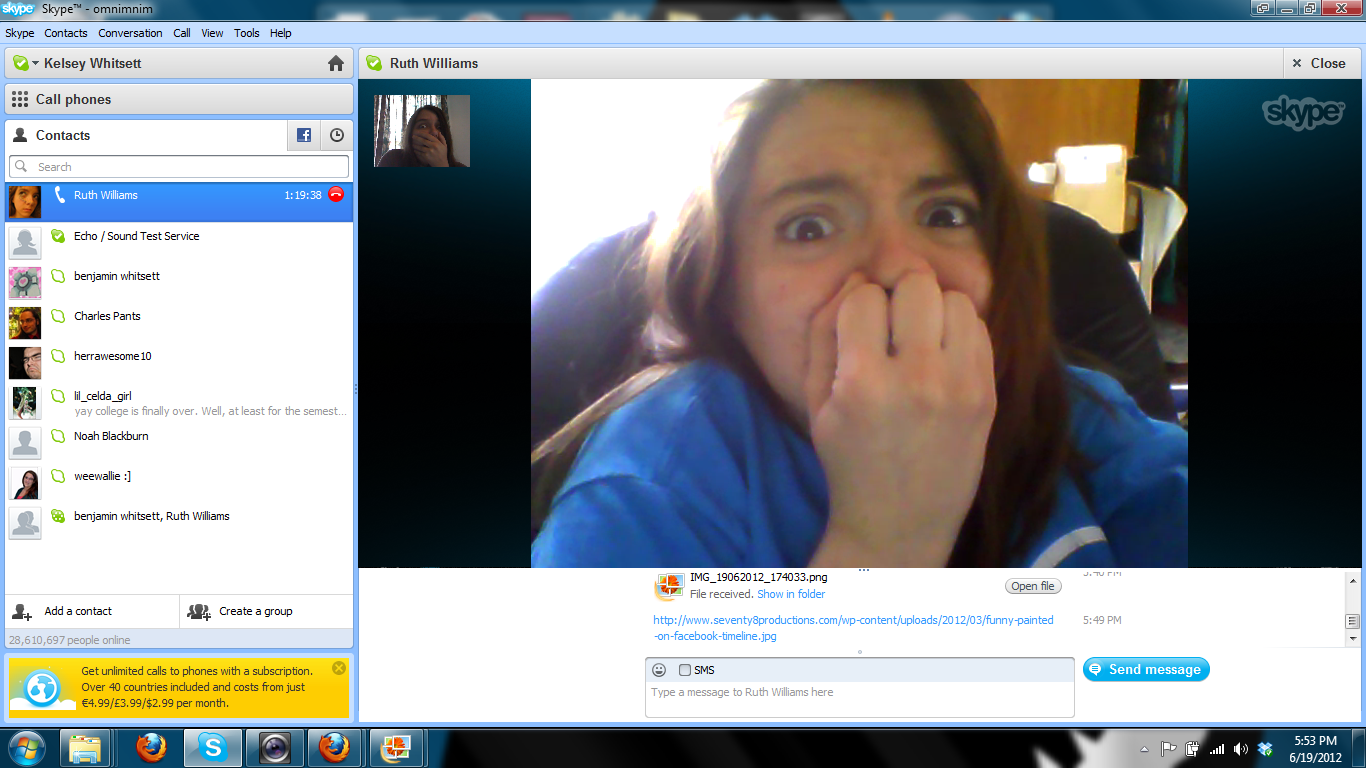The width and height of the screenshot is (1366, 768).
Task: Open the Tools menu
Action: [246, 33]
